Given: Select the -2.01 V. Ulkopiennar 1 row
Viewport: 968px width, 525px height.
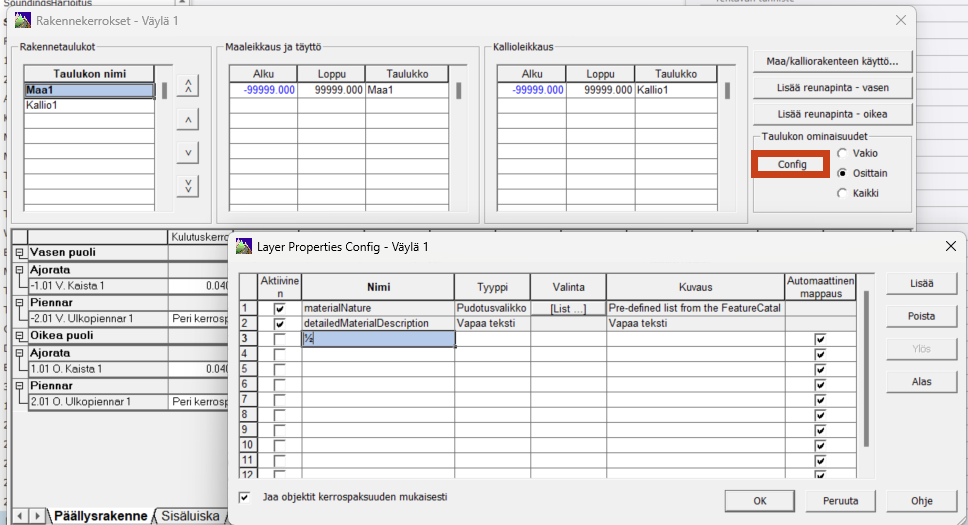Looking at the screenshot, I should pyautogui.click(x=98, y=319).
